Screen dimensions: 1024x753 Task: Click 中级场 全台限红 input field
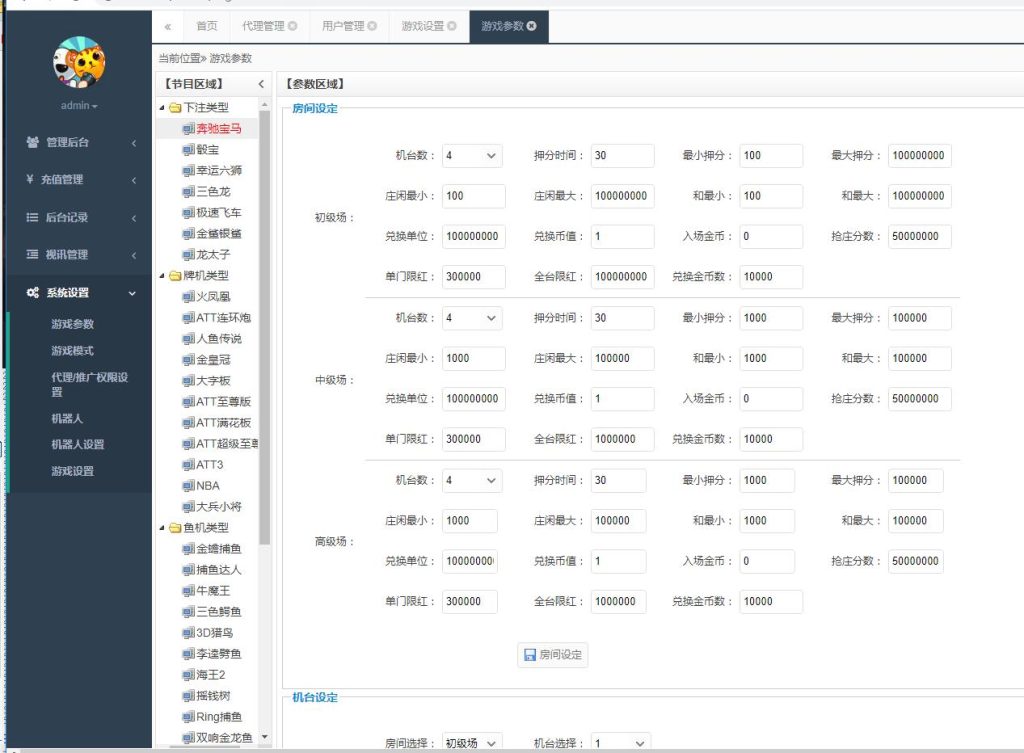[622, 440]
